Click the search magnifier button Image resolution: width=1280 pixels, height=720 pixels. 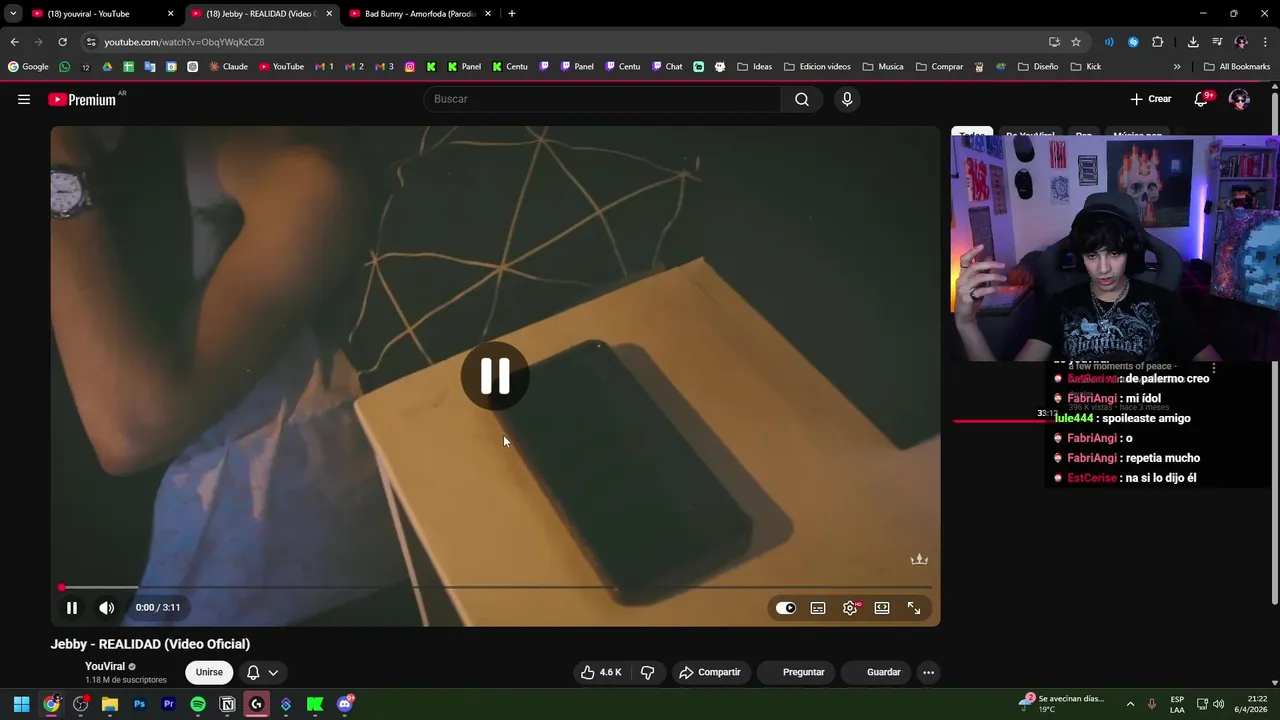802,99
